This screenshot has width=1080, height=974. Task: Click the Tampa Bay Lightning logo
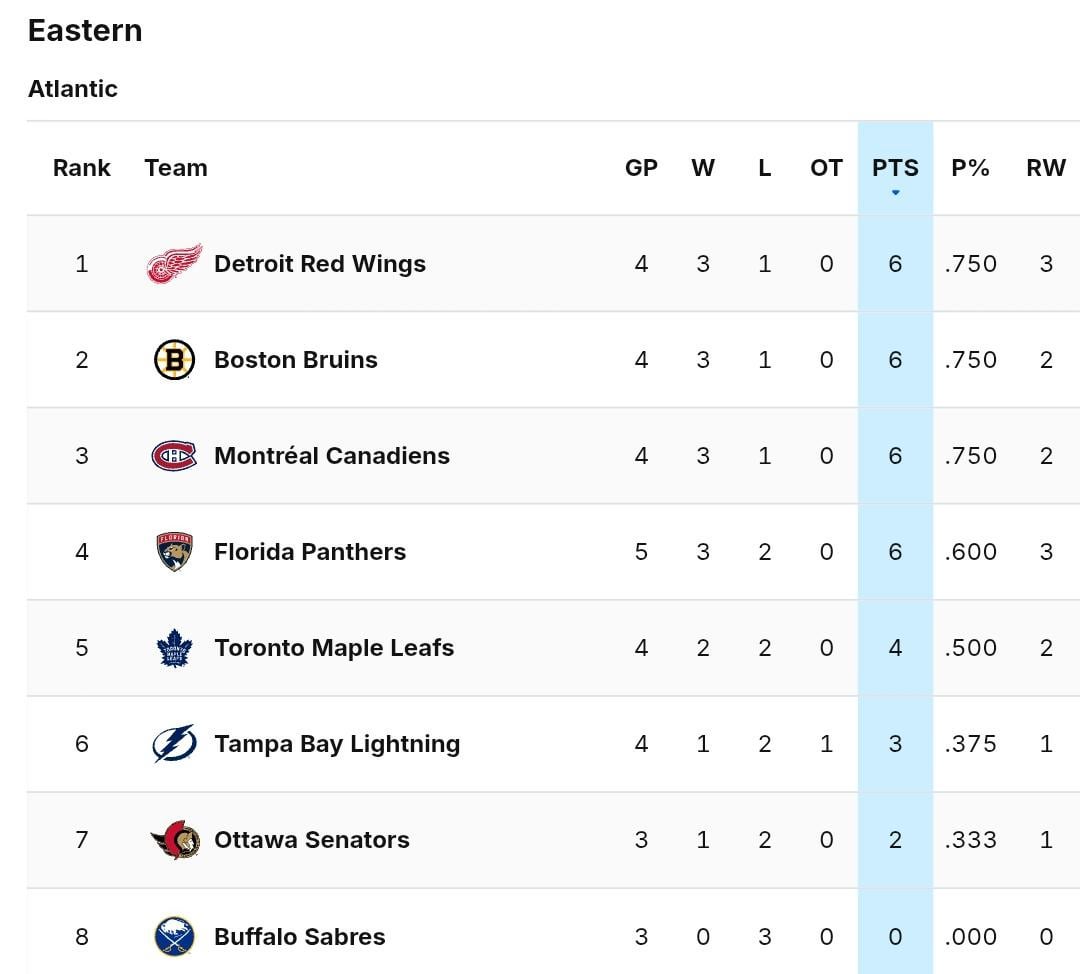click(x=175, y=743)
